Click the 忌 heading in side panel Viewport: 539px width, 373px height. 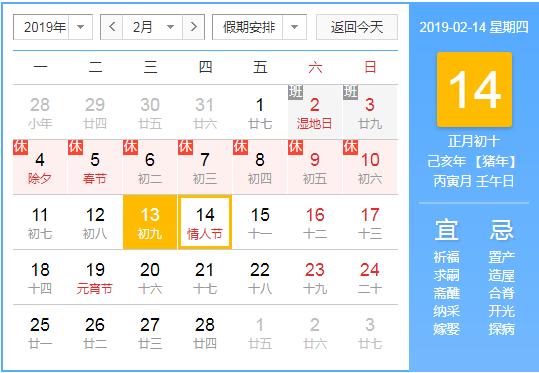502,230
